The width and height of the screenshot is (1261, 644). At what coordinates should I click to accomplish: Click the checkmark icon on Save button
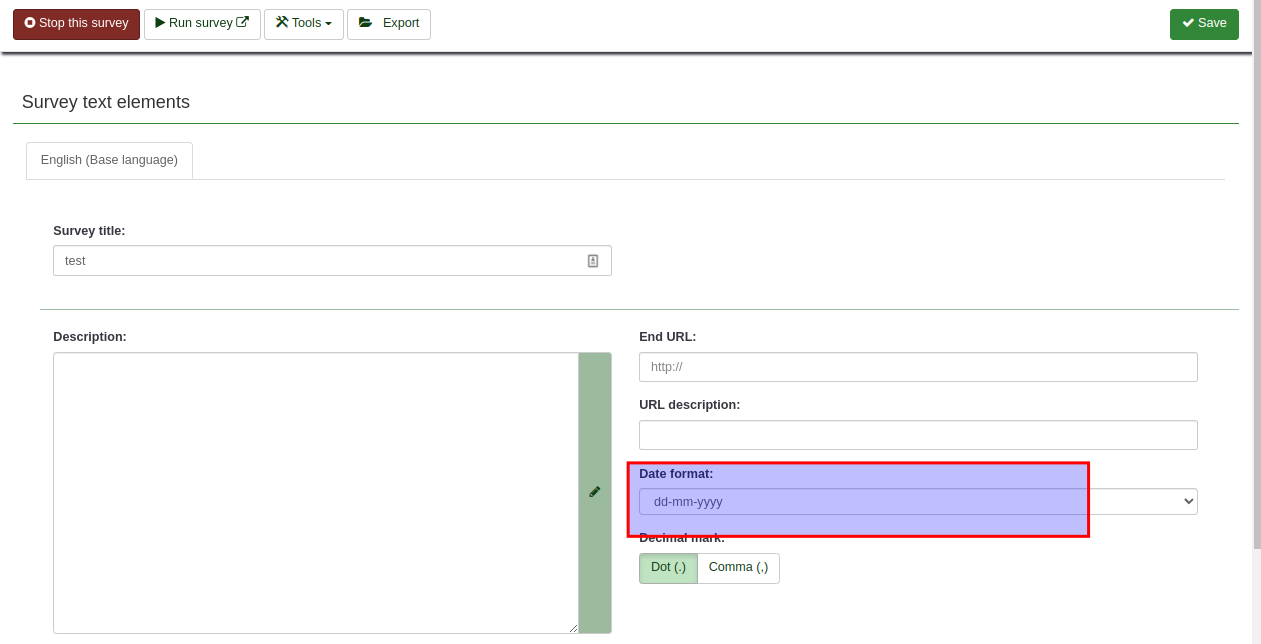pyautogui.click(x=1188, y=23)
